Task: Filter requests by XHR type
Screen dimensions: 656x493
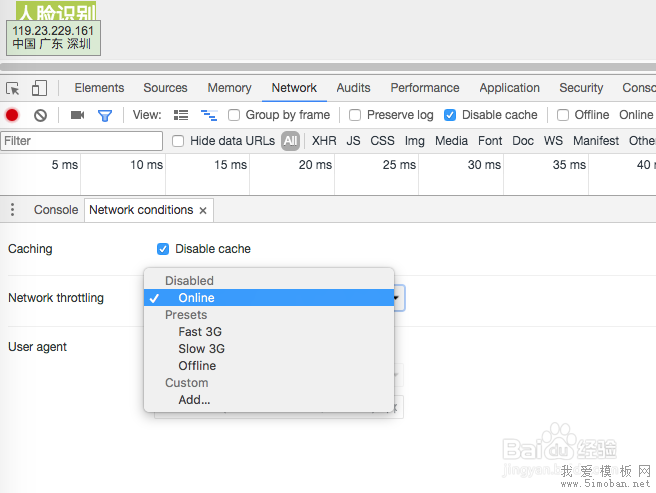Action: point(324,141)
